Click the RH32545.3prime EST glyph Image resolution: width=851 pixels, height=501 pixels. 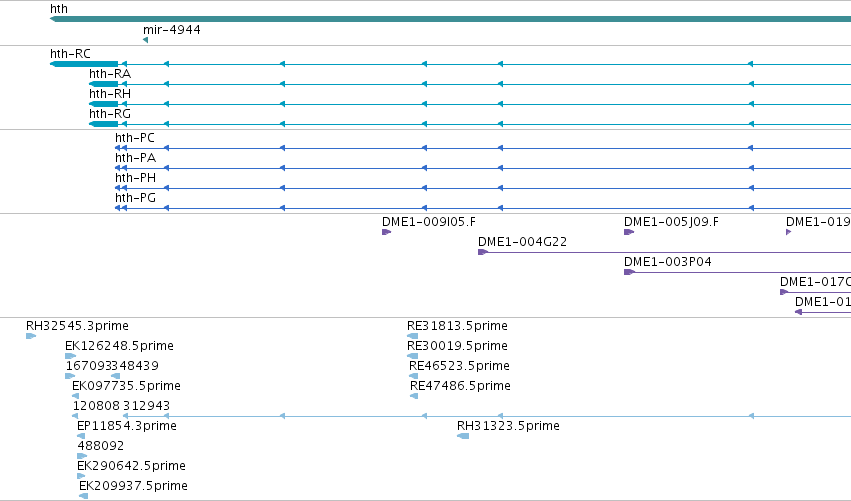[x=31, y=337]
